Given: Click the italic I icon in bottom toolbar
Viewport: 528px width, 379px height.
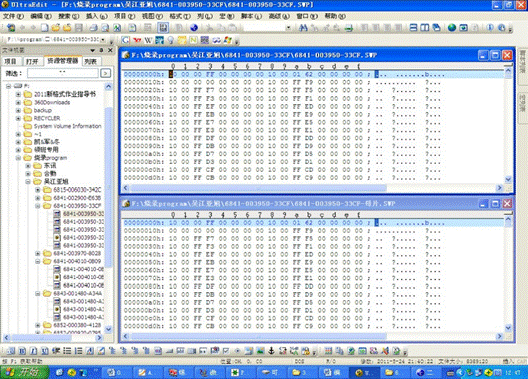Looking at the screenshot, I should (33, 351).
